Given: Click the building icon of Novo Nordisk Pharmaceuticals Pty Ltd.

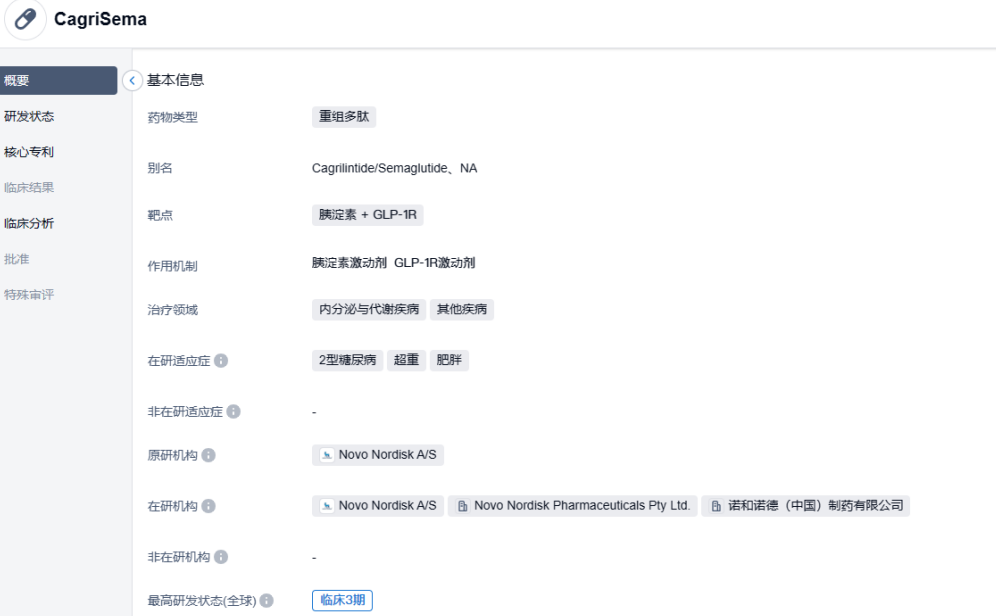Looking at the screenshot, I should point(463,506).
